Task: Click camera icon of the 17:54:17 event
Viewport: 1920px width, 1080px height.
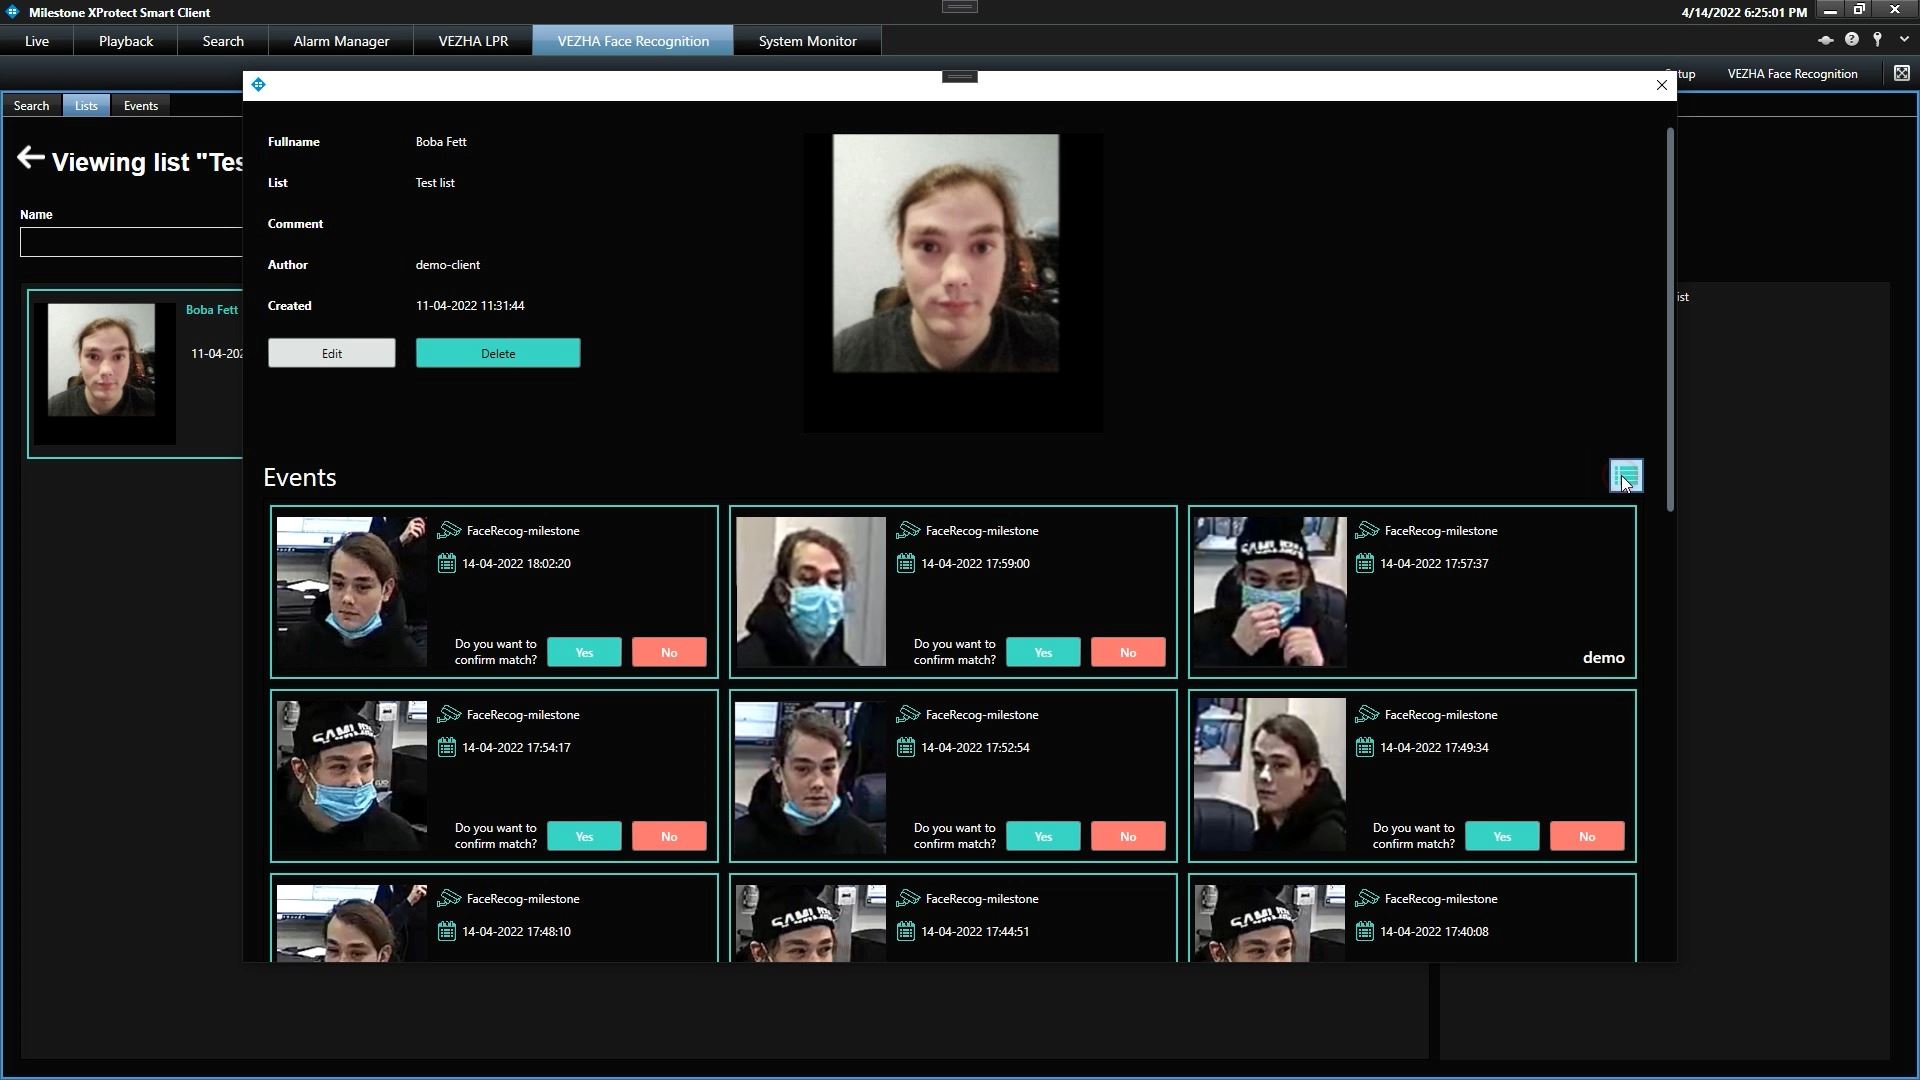Action: [x=449, y=714]
